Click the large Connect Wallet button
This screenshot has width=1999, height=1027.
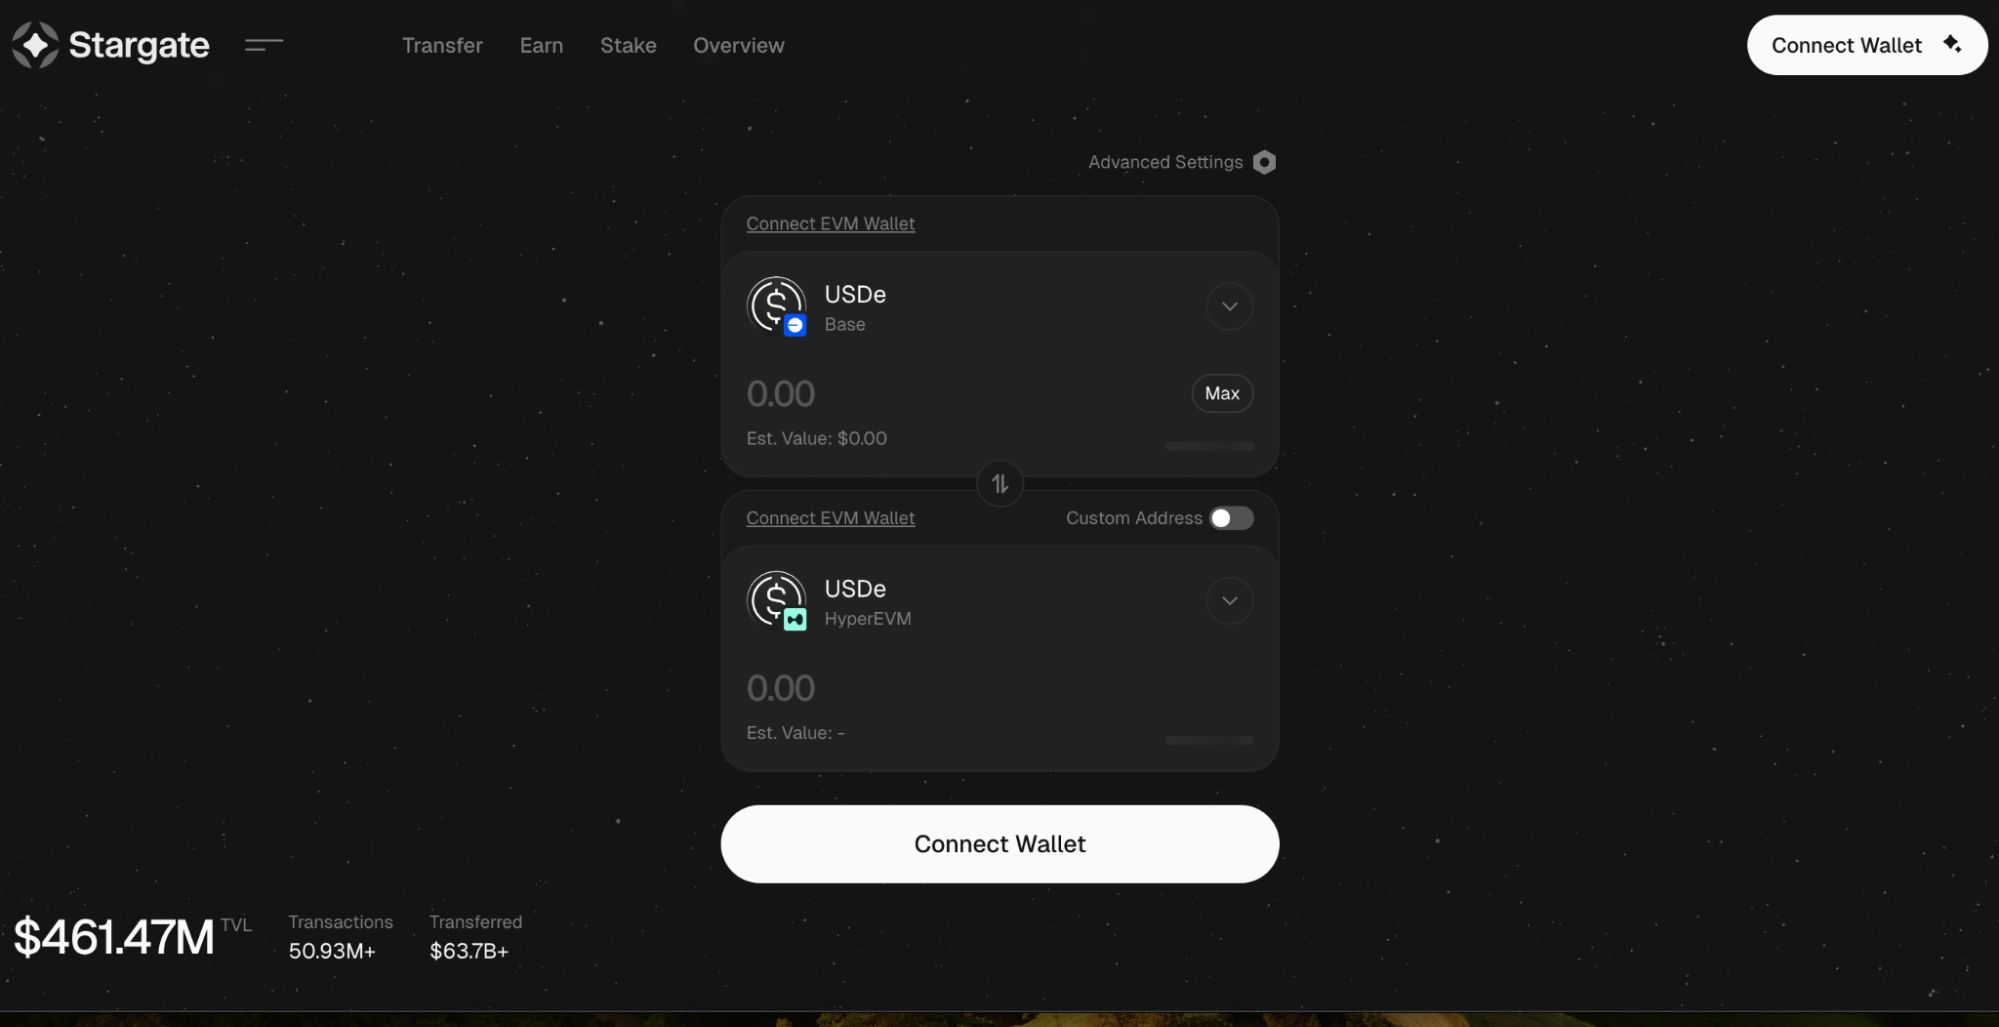1000,844
